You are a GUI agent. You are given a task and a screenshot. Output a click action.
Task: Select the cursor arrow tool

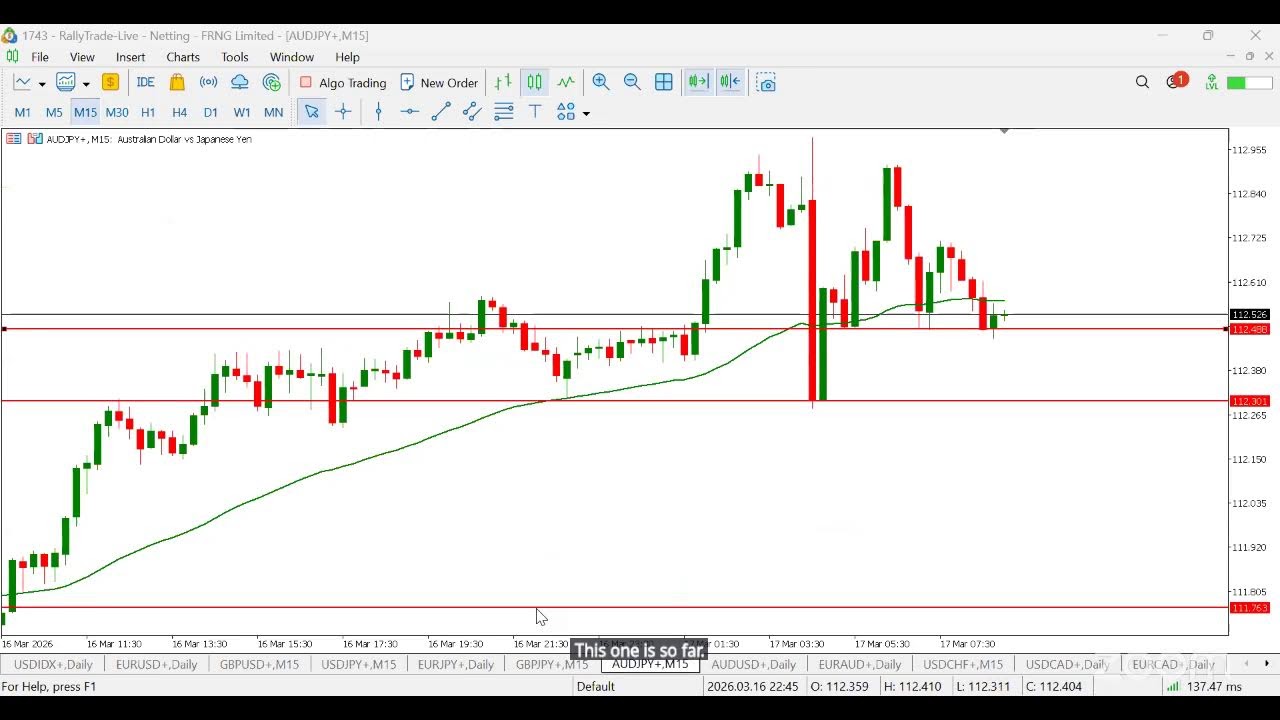coord(312,112)
